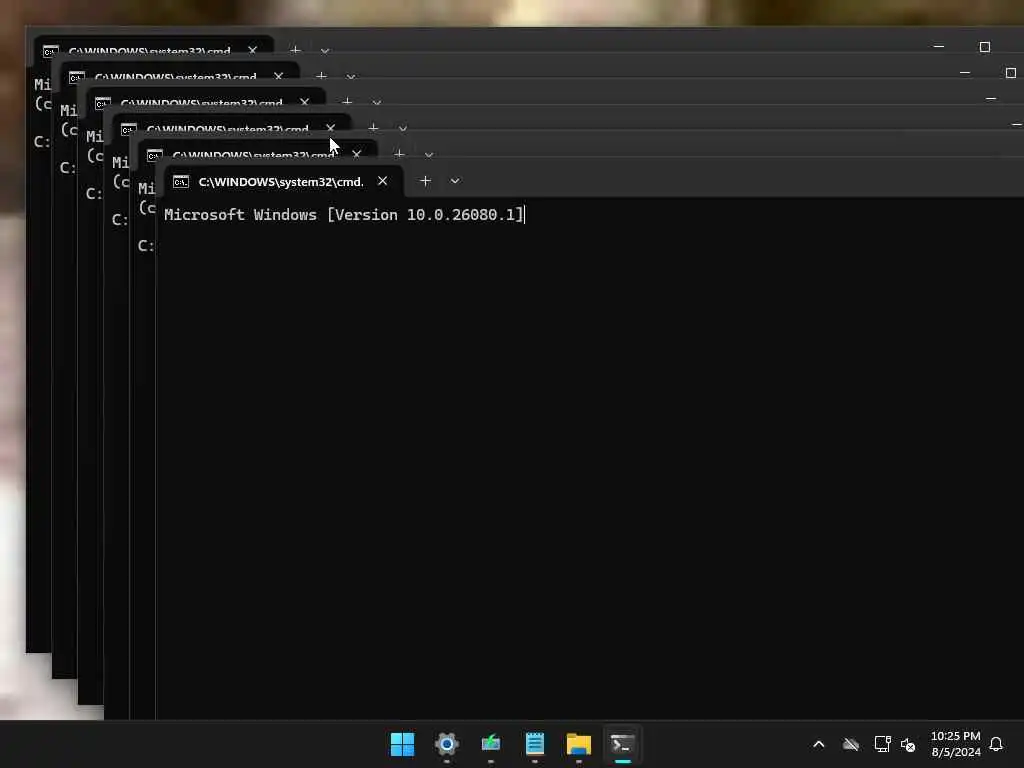Close the cmd tab in the rearmost Terminal window
Screen dimensions: 1024x768
point(253,50)
